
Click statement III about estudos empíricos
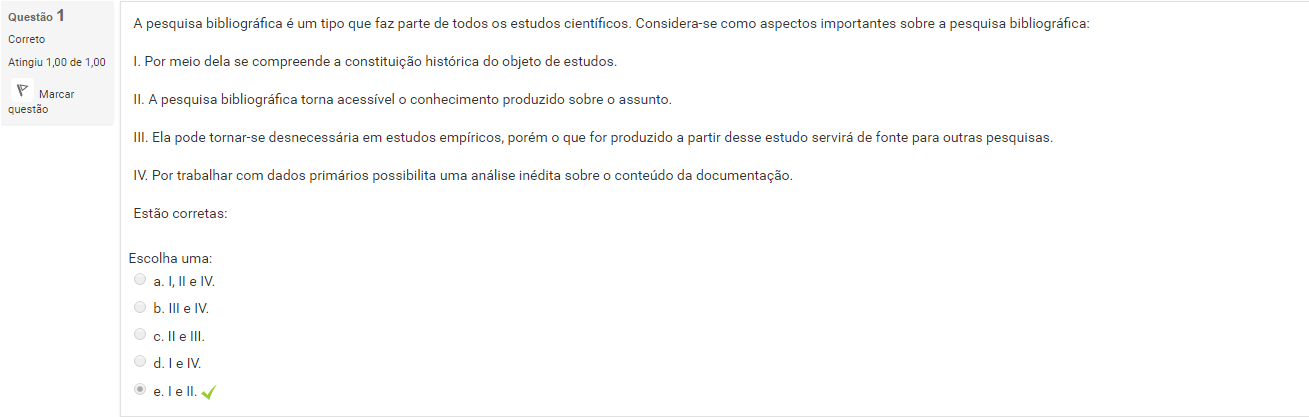tap(592, 138)
